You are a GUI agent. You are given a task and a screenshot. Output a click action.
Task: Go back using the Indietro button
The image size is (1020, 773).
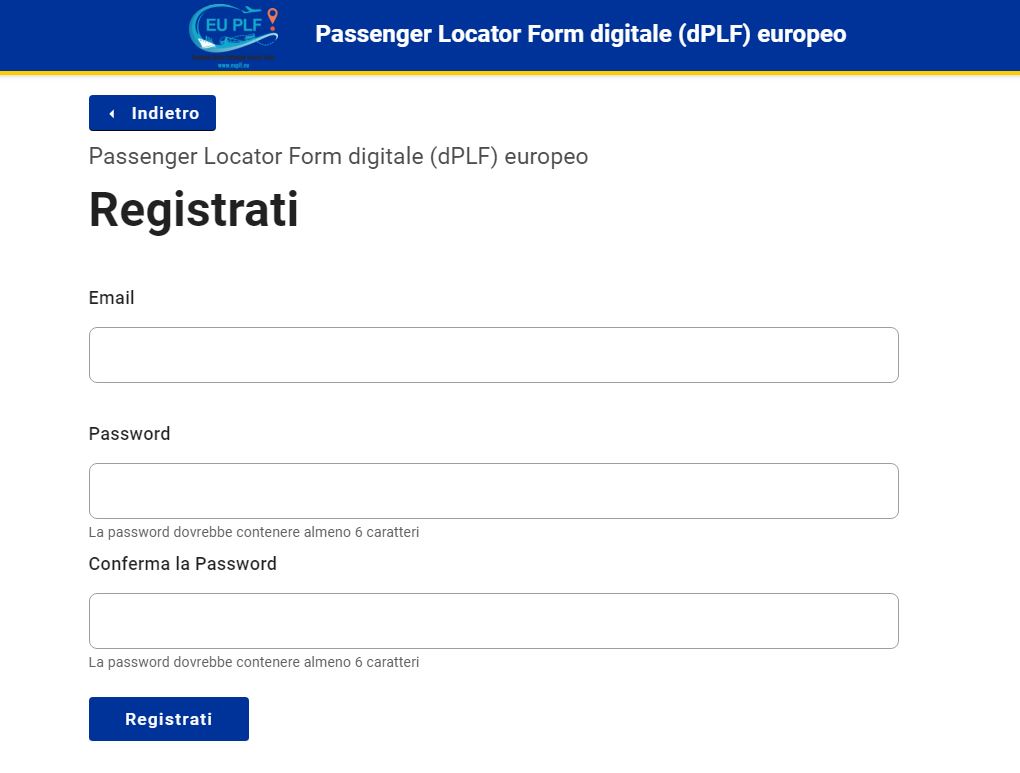point(152,113)
